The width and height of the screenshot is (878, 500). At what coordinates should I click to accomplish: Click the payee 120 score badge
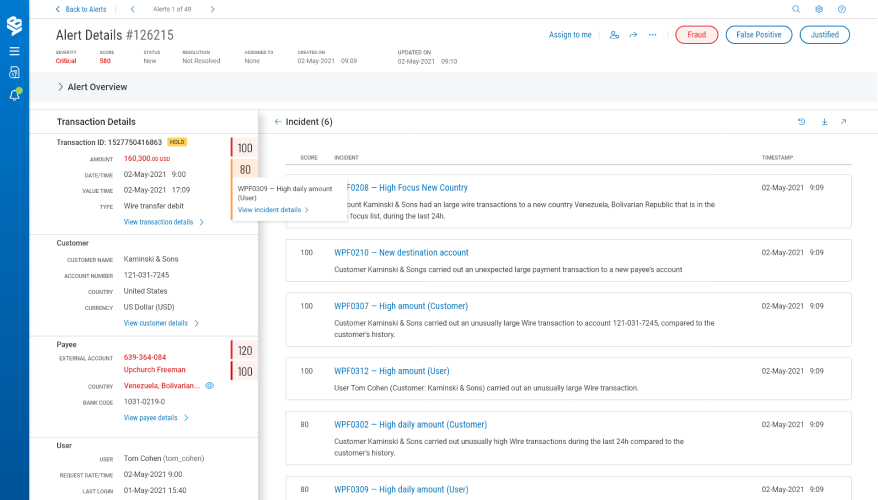(245, 350)
